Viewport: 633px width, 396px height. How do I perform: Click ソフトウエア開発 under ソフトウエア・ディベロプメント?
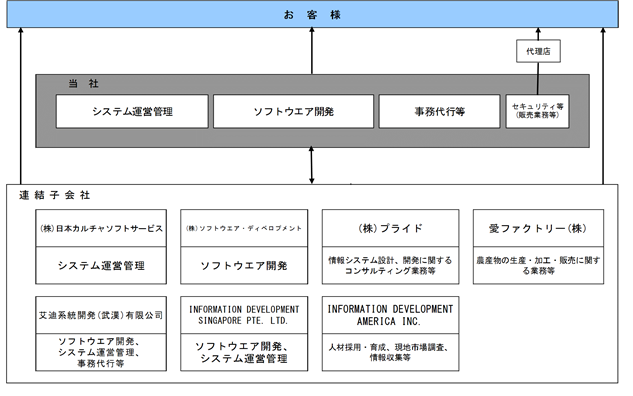[x=244, y=266]
